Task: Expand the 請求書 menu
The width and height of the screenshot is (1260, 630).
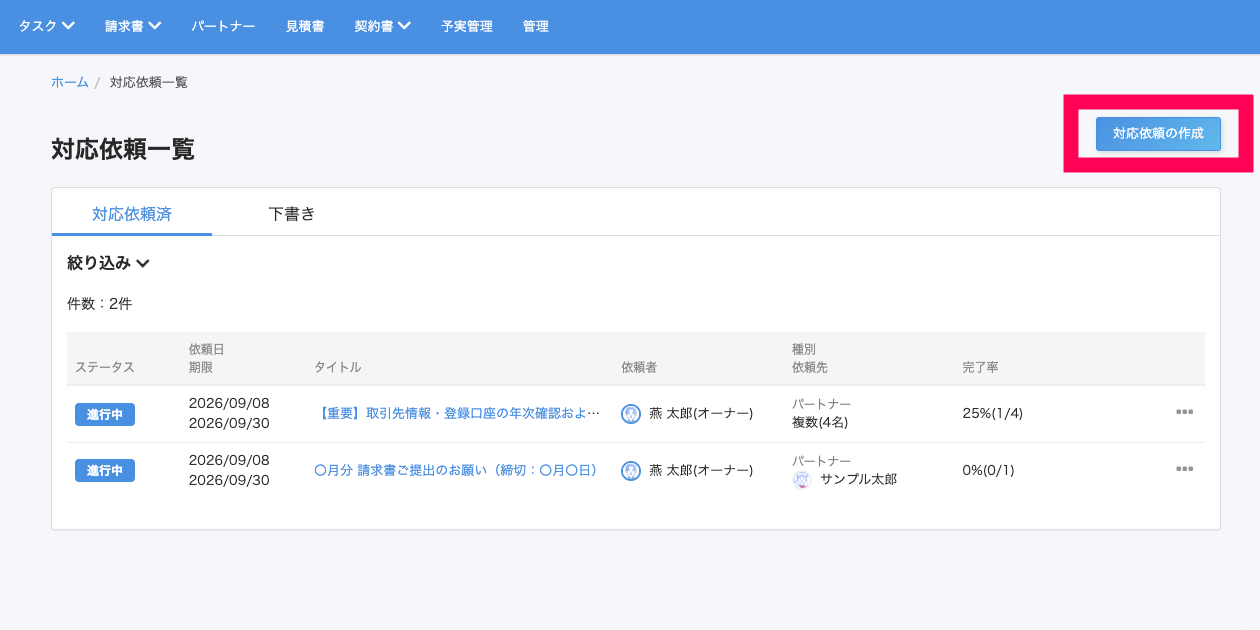Action: tap(133, 26)
